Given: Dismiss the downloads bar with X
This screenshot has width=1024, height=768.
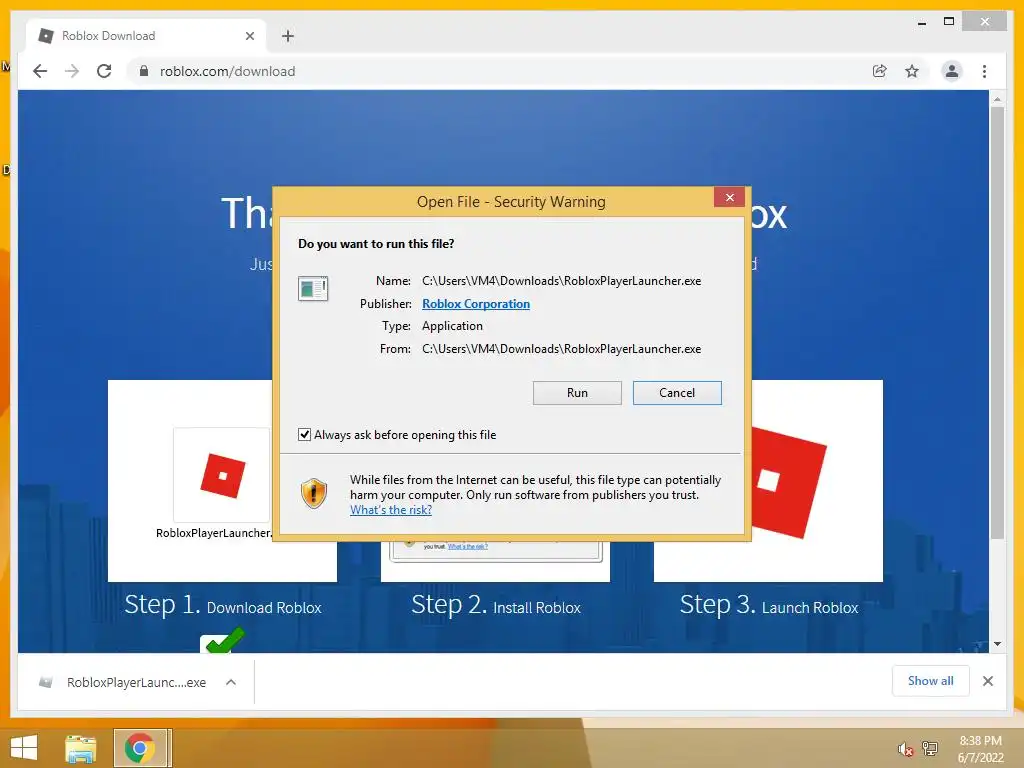Looking at the screenshot, I should coord(987,681).
